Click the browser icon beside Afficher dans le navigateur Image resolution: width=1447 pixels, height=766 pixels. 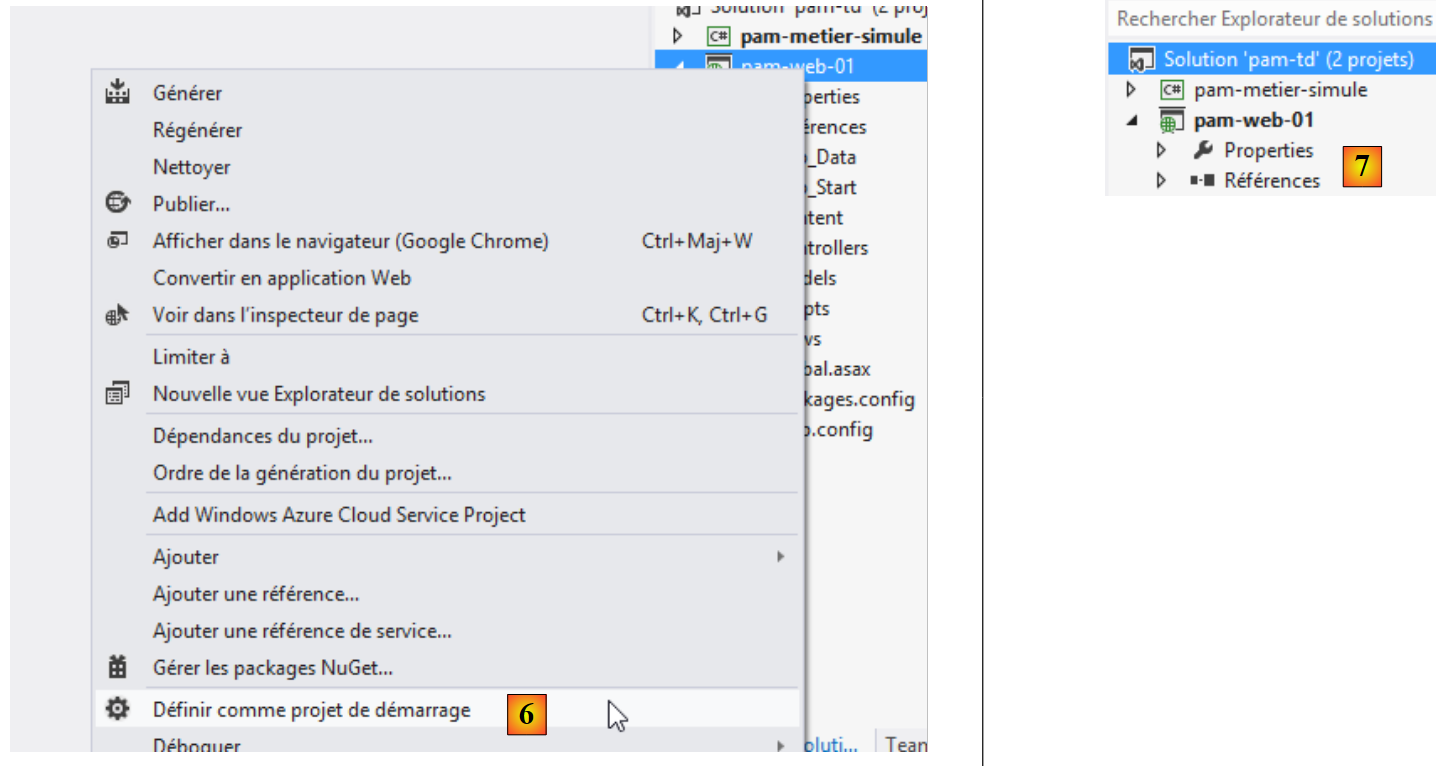pyautogui.click(x=118, y=241)
